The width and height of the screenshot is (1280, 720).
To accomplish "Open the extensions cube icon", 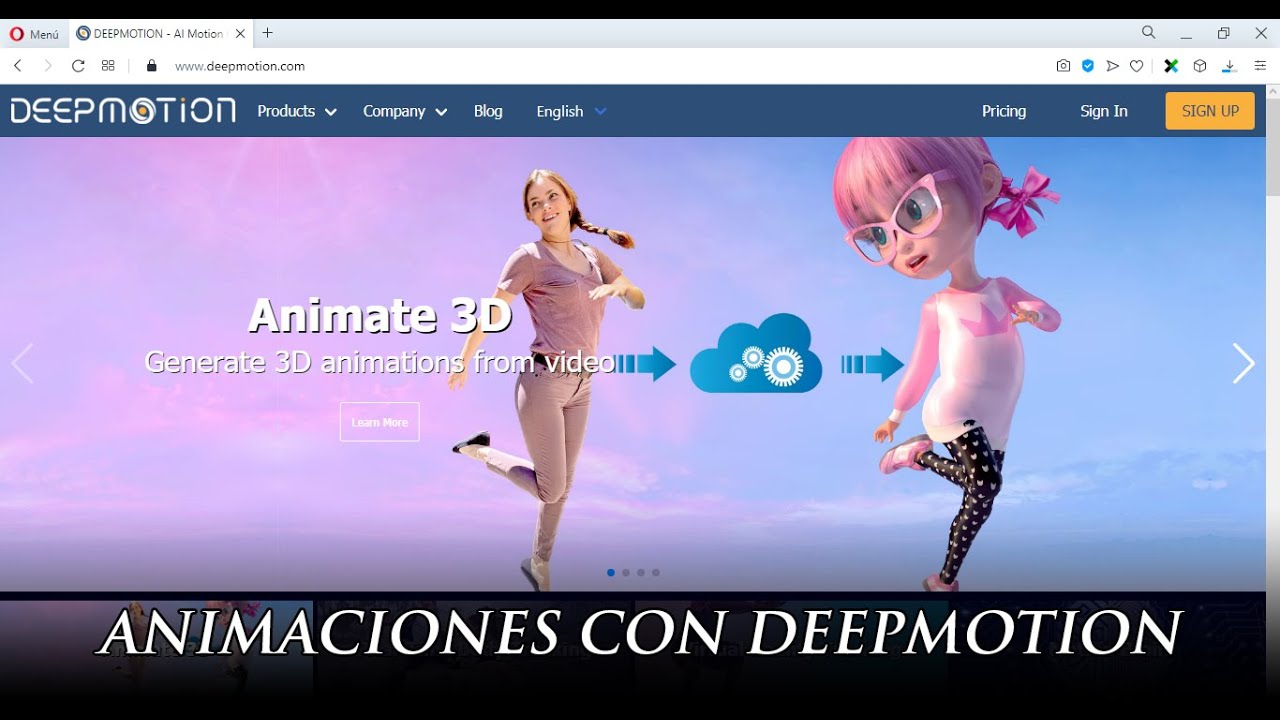I will [x=1200, y=66].
